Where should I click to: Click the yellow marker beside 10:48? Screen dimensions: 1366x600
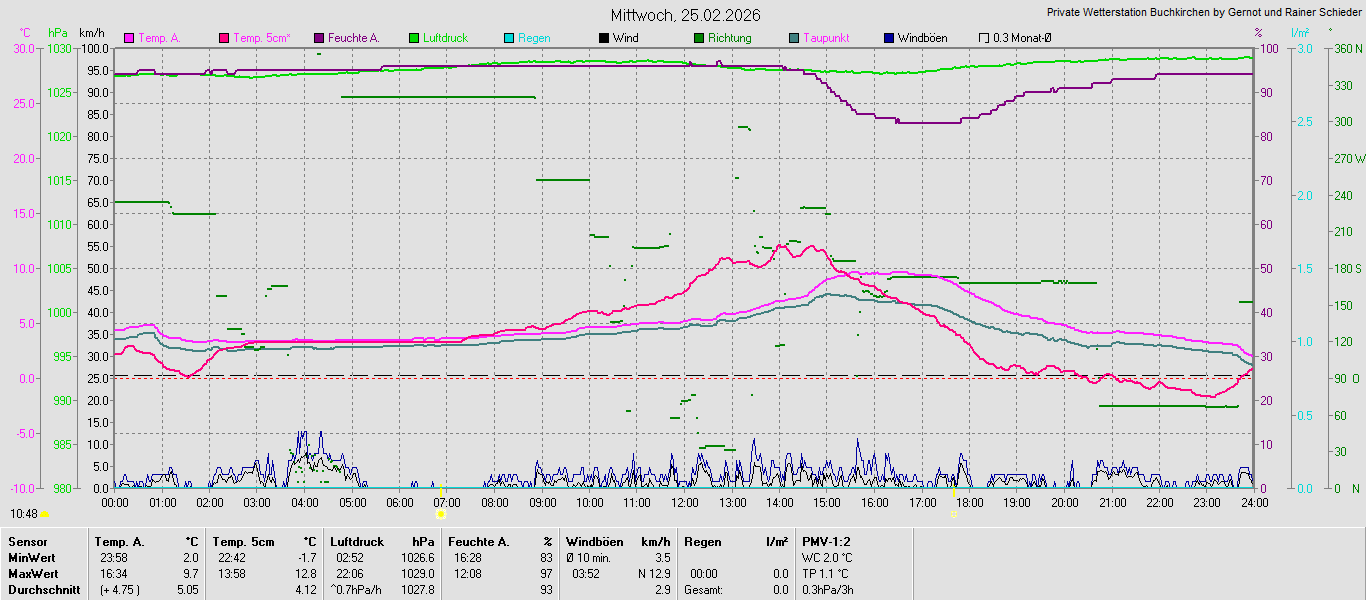(44, 514)
